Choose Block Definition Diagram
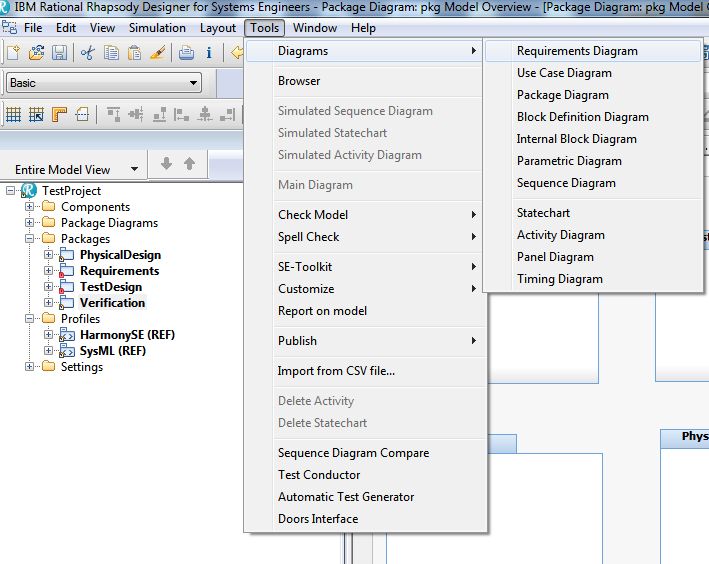The width and height of the screenshot is (709, 564). [593, 117]
